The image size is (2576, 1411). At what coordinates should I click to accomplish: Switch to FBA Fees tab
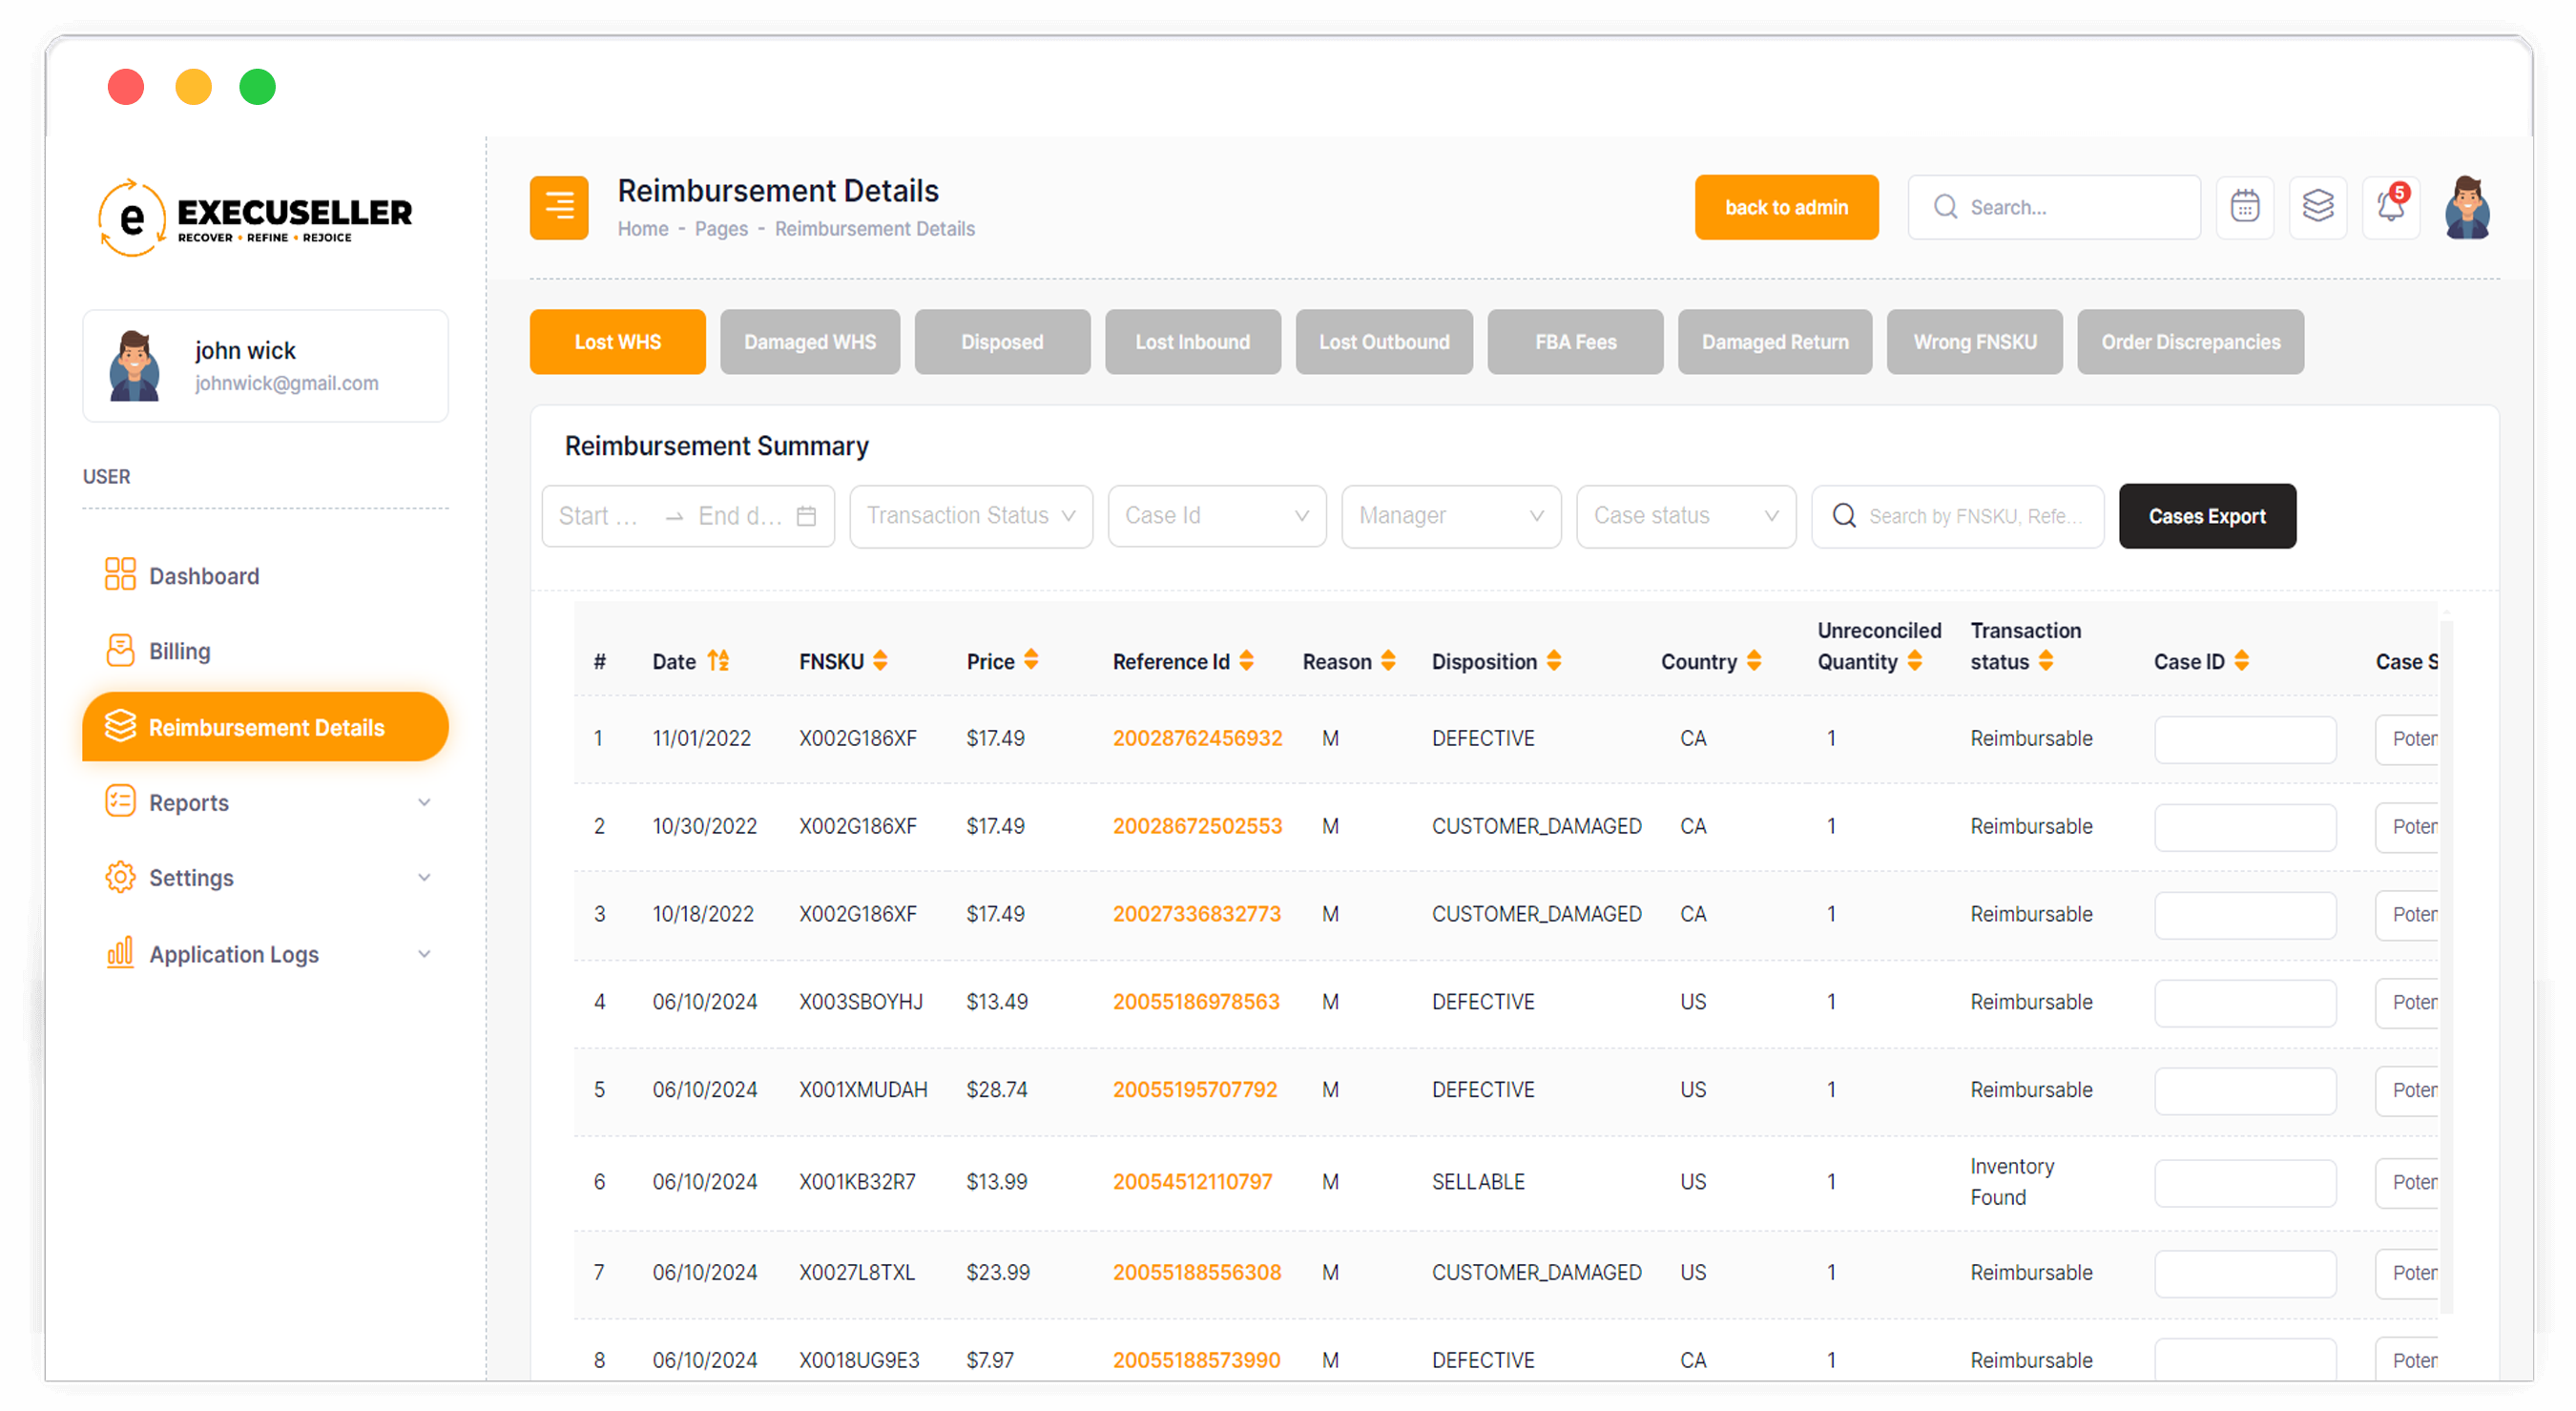tap(1574, 342)
